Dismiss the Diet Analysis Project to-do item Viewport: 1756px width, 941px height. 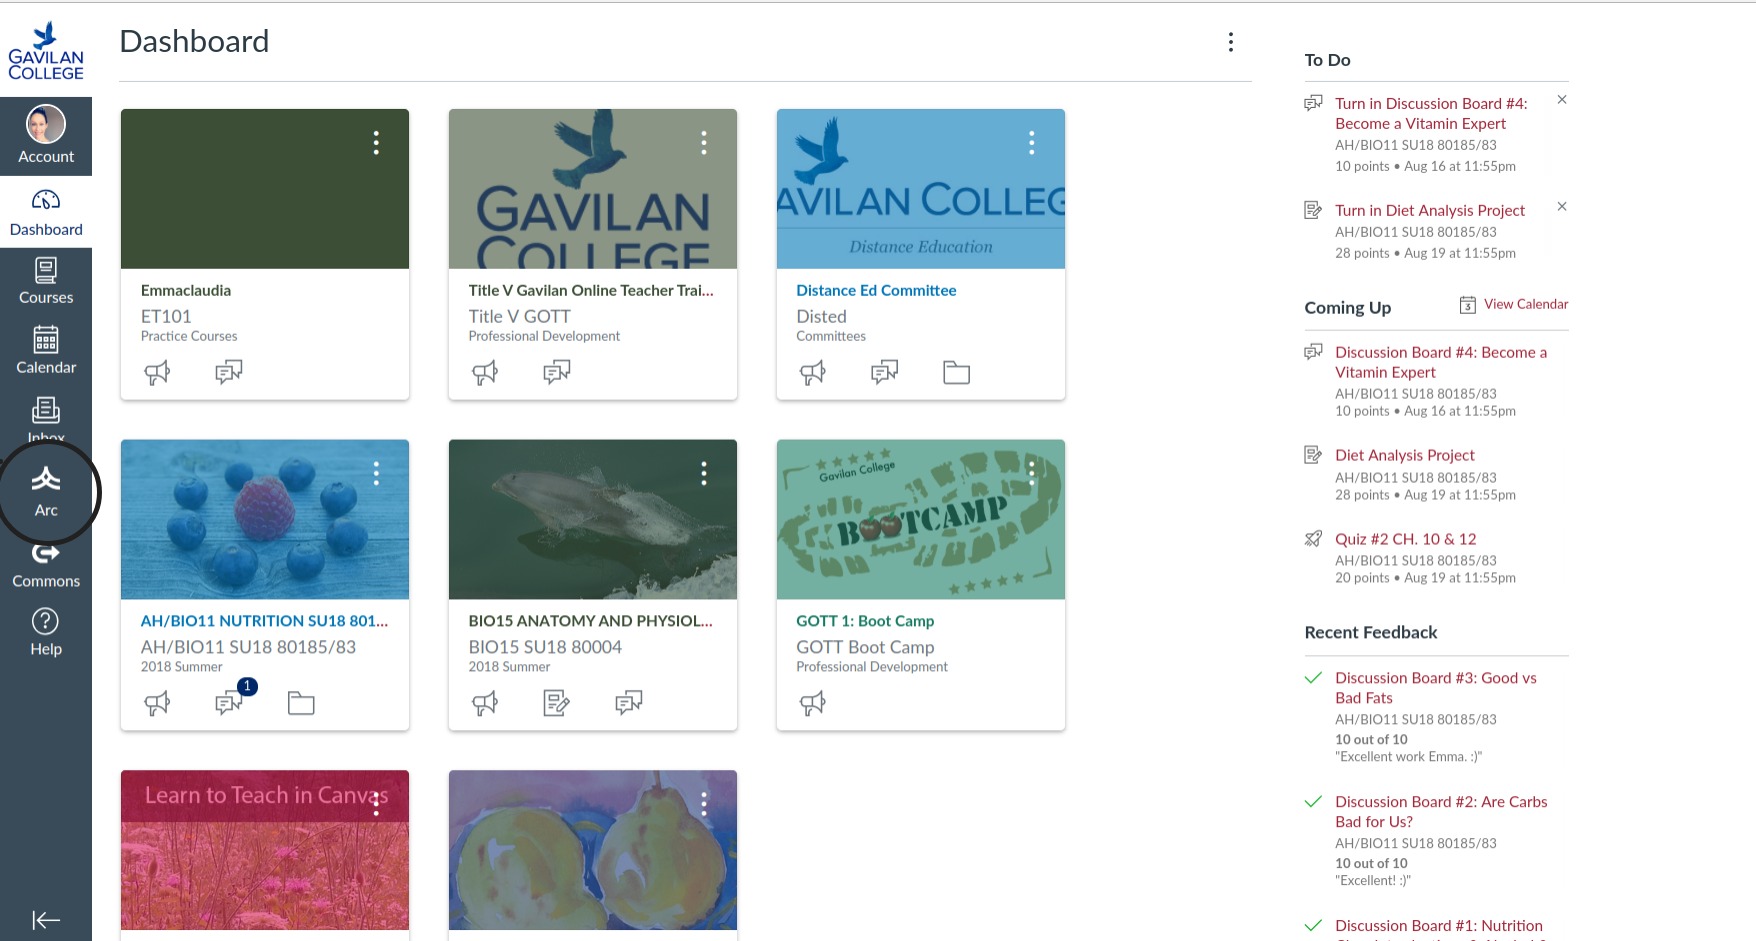pos(1561,207)
